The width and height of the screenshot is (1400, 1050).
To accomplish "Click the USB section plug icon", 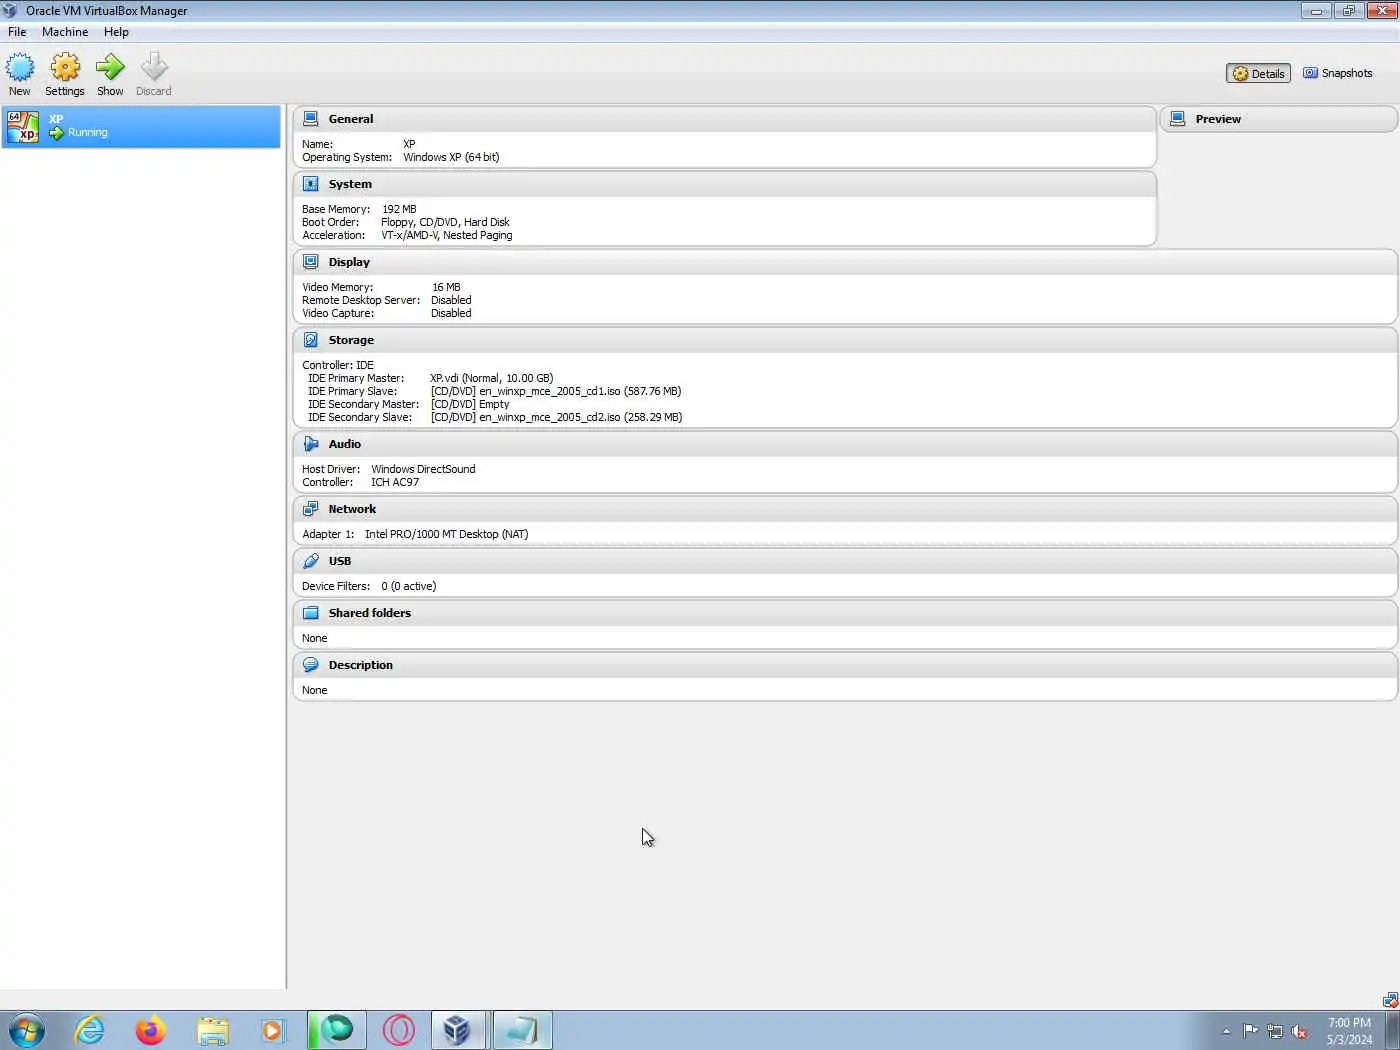I will [311, 561].
